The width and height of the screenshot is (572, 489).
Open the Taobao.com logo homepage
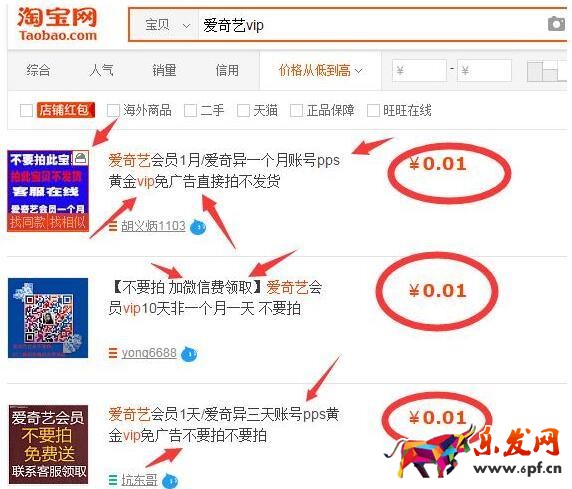57,24
